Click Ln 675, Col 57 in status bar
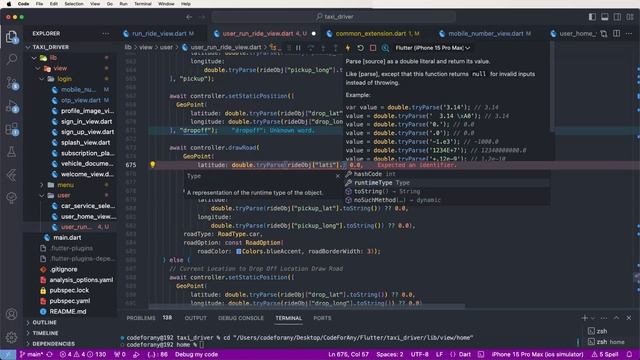640x360 pixels. click(349, 354)
